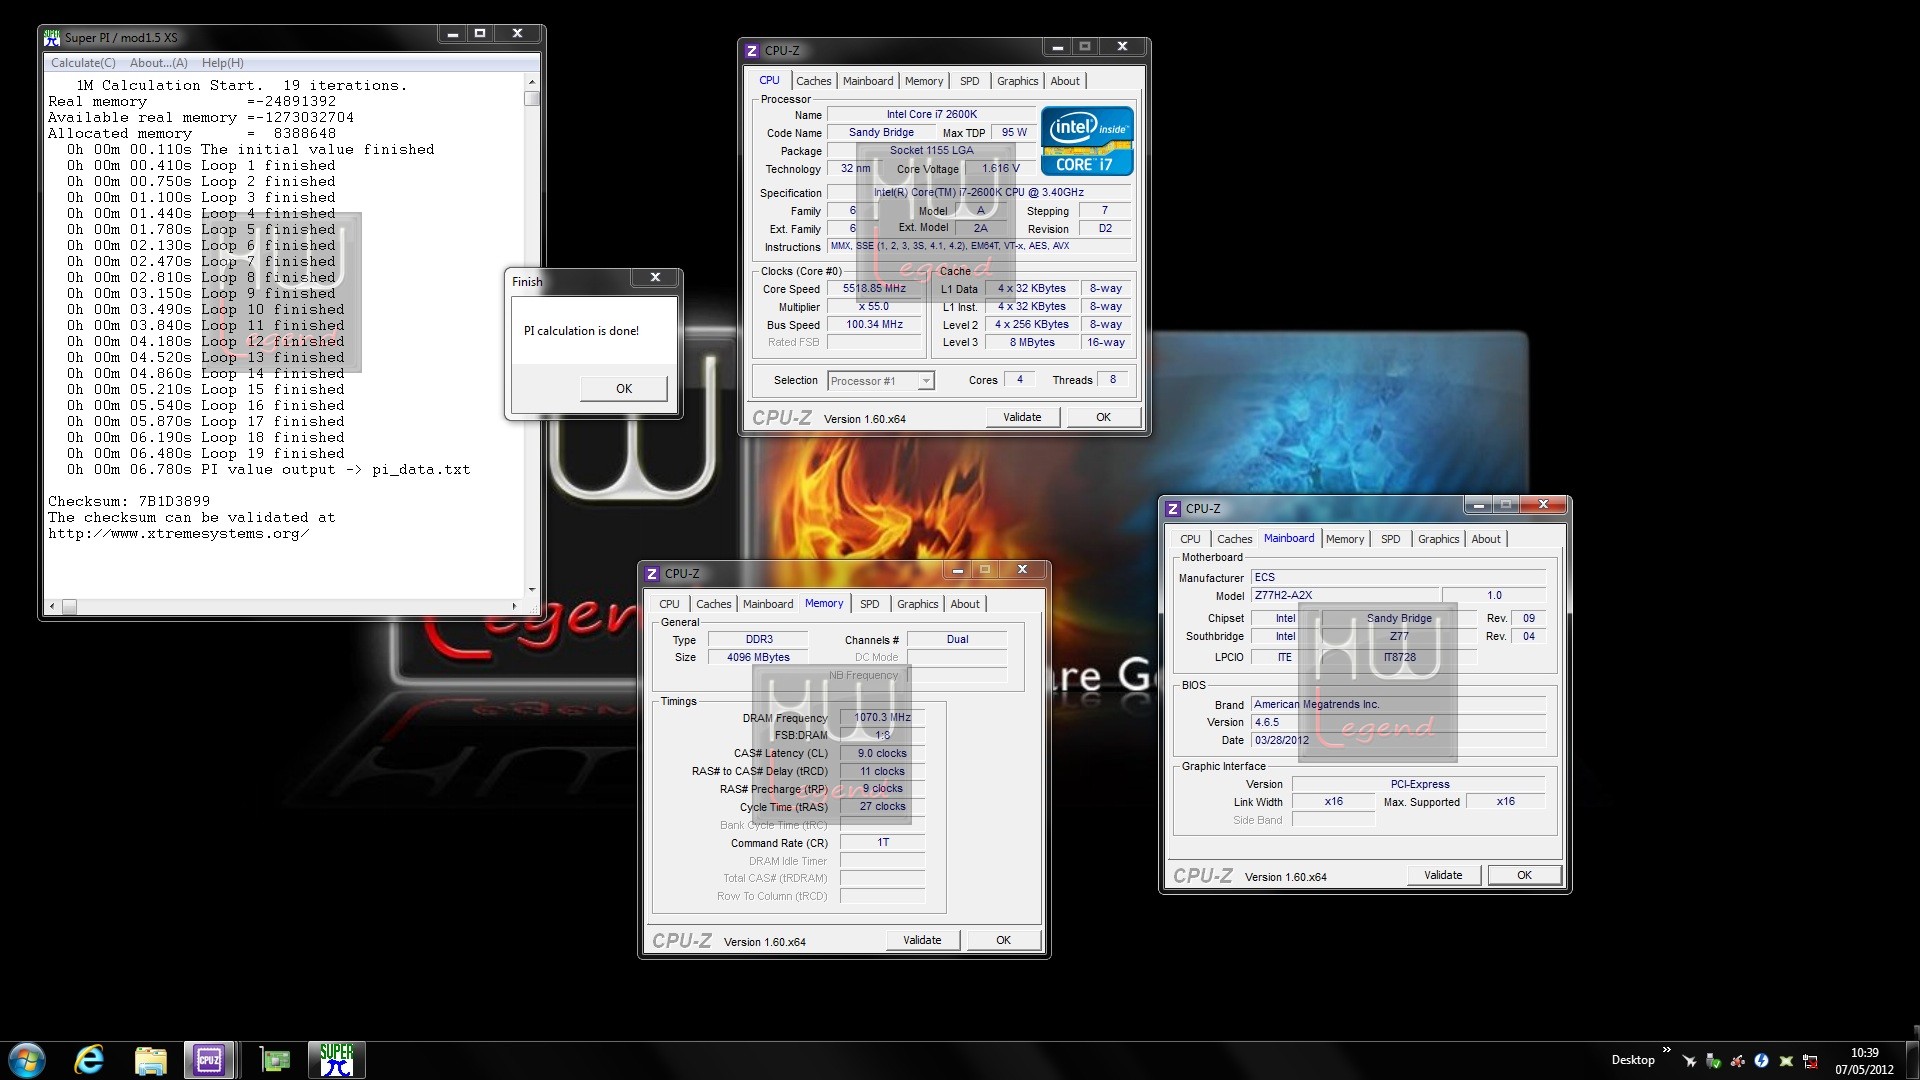Click the red creature tray icon
The height and width of the screenshot is (1080, 1920).
1737,1061
